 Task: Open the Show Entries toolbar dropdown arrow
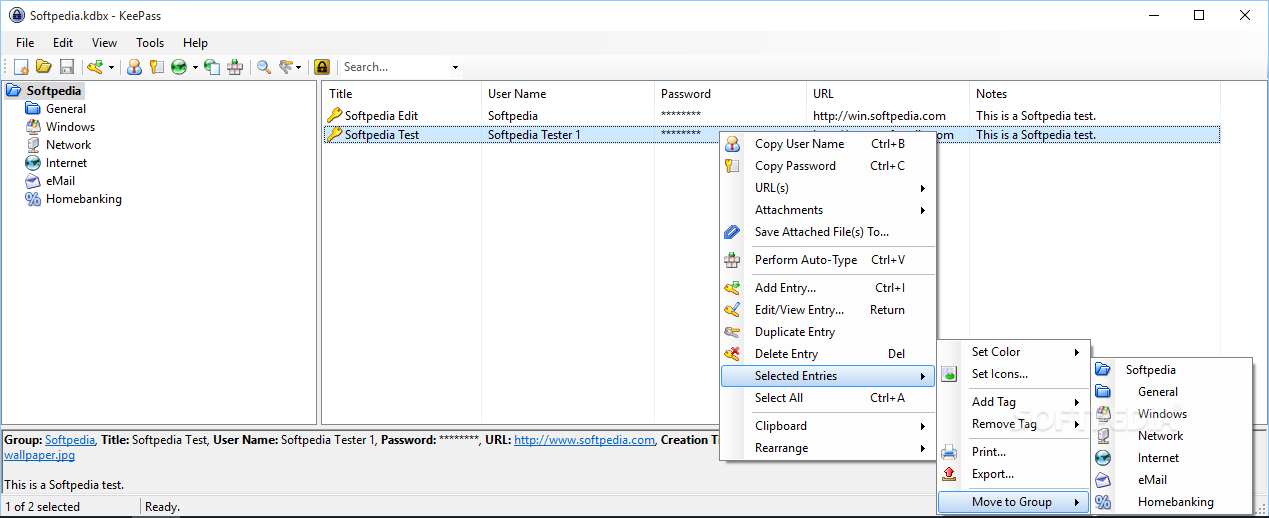point(299,67)
